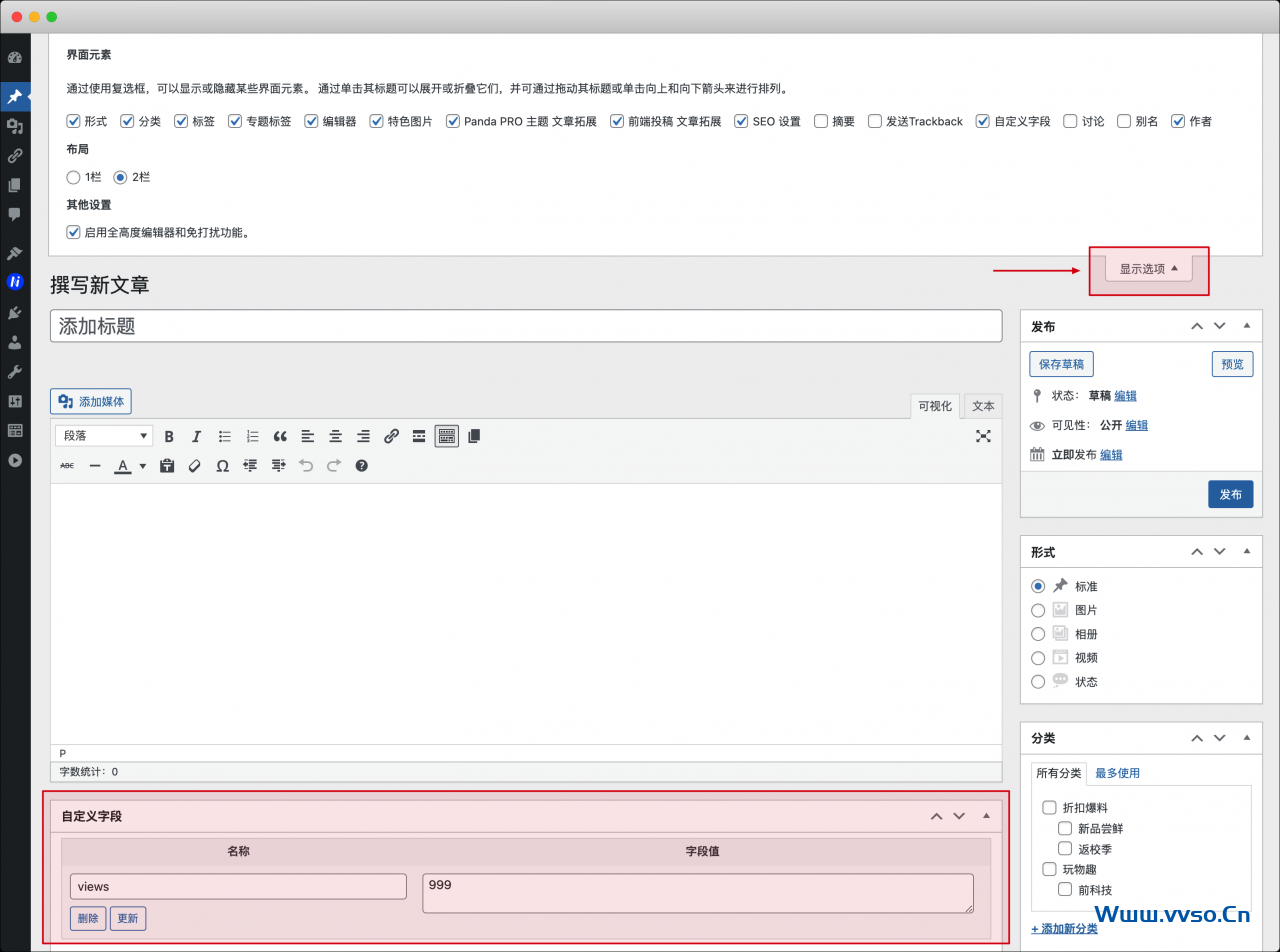Insert special character with Omega icon
The height and width of the screenshot is (952, 1280).
(222, 466)
